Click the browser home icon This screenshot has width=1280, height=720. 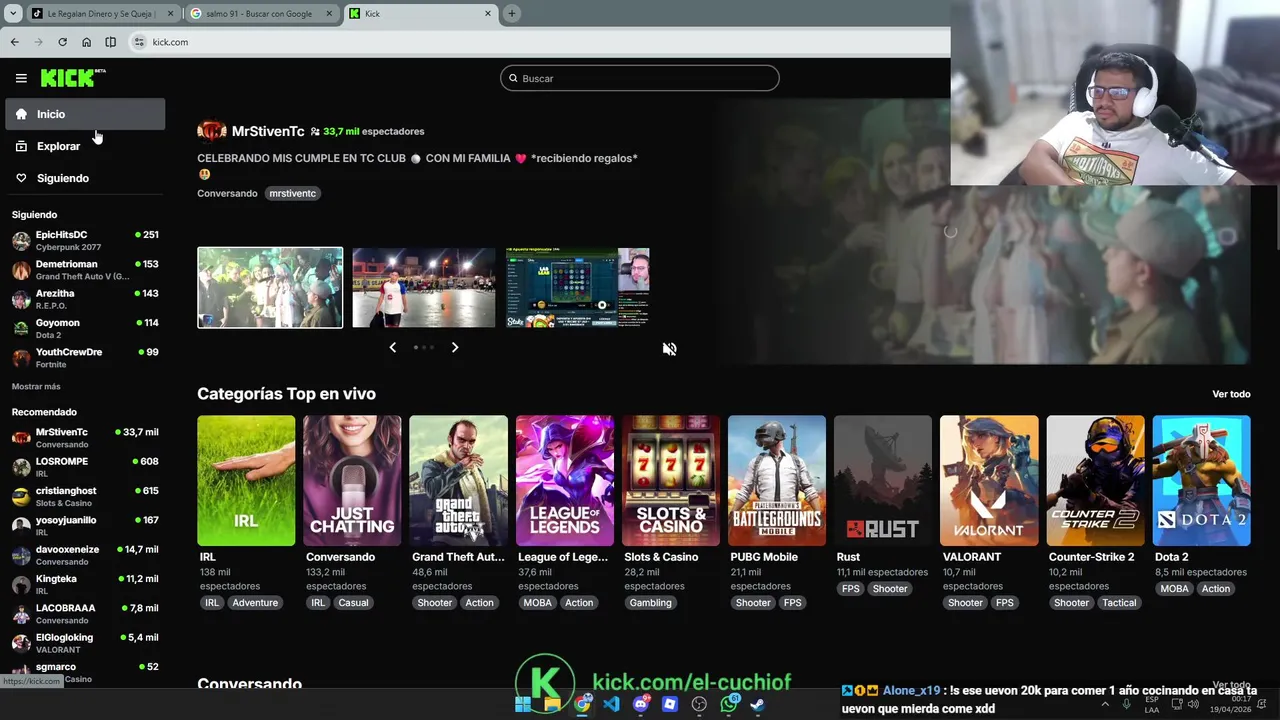(86, 42)
